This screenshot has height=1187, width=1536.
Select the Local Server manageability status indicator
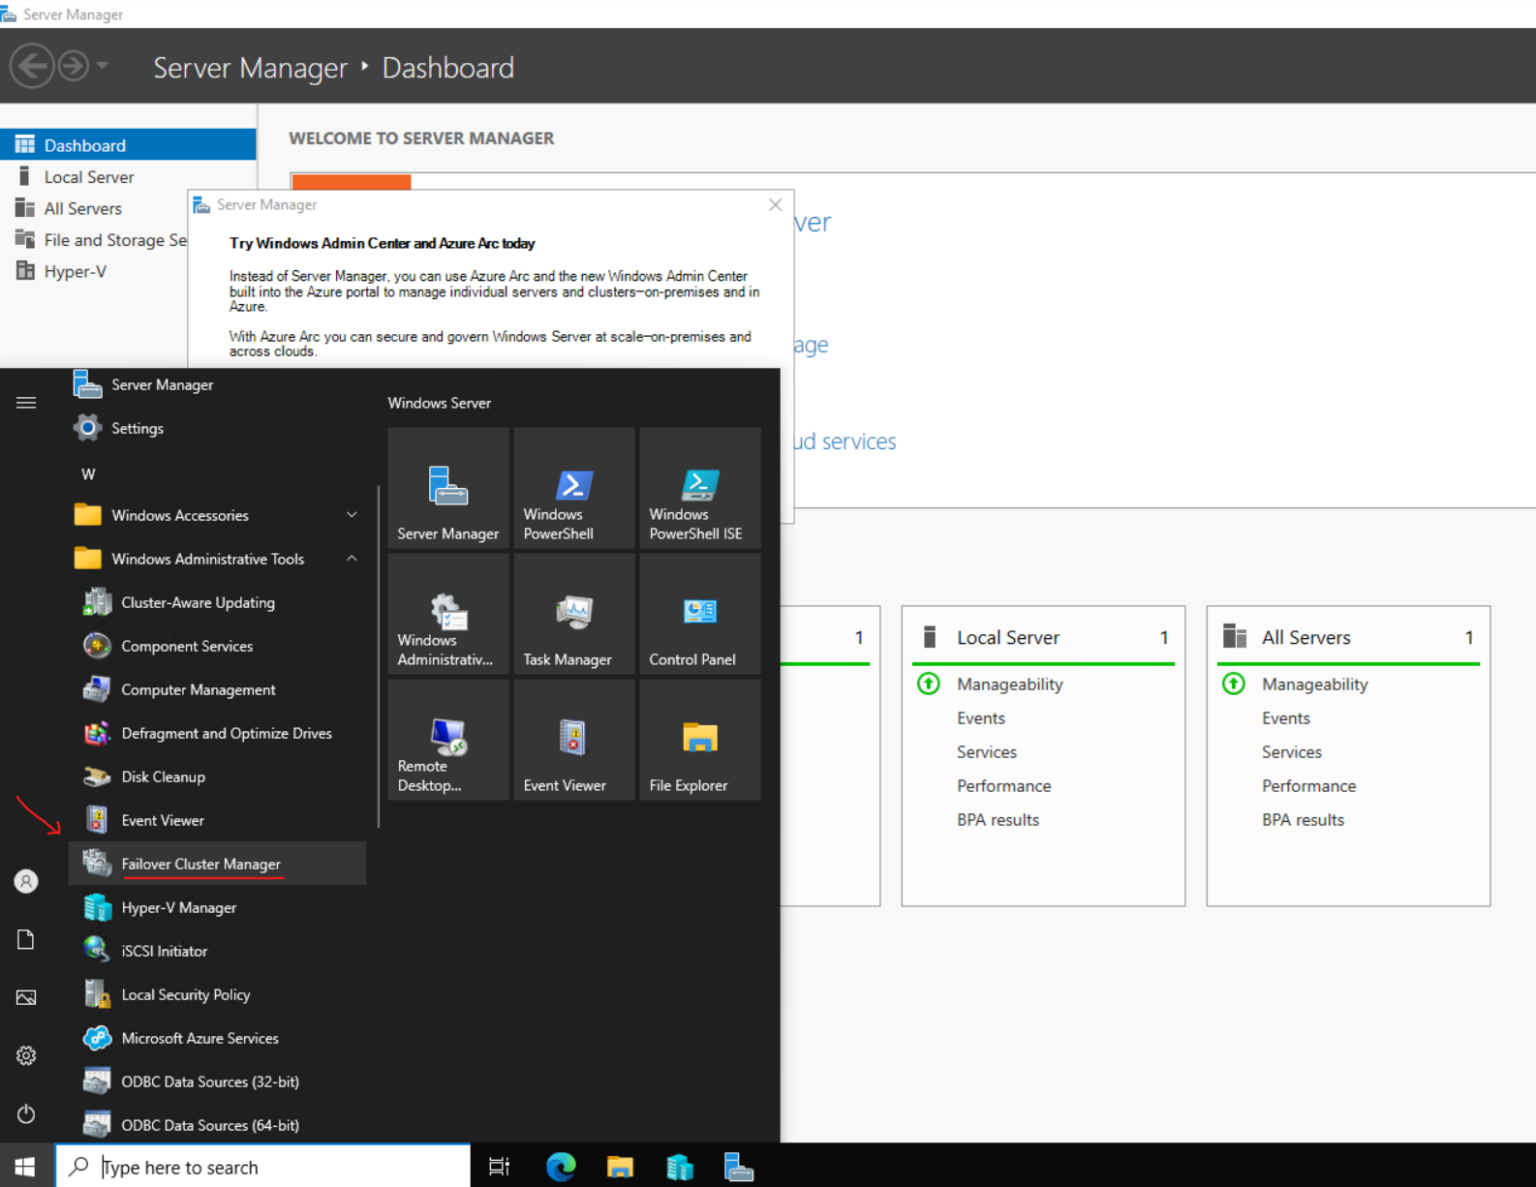[928, 684]
